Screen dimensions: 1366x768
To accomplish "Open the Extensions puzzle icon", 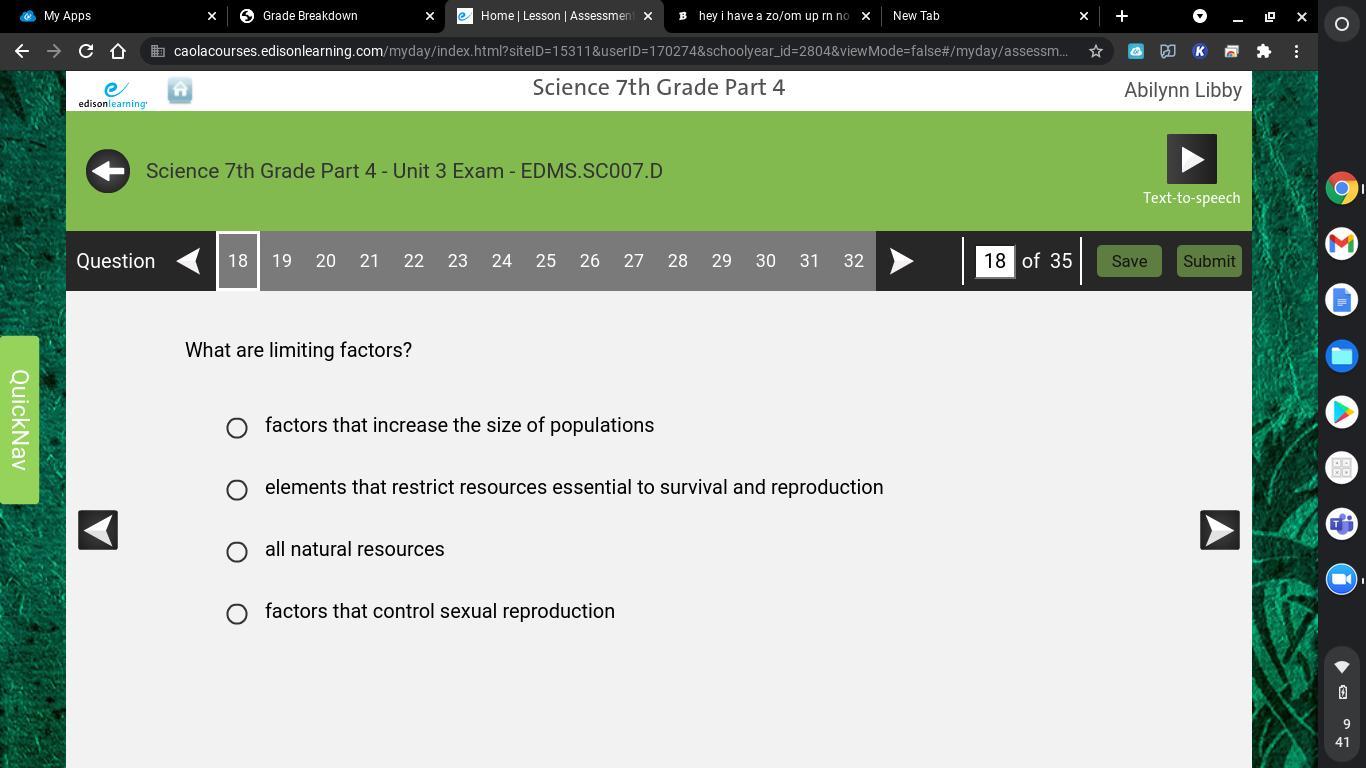I will click(x=1264, y=51).
